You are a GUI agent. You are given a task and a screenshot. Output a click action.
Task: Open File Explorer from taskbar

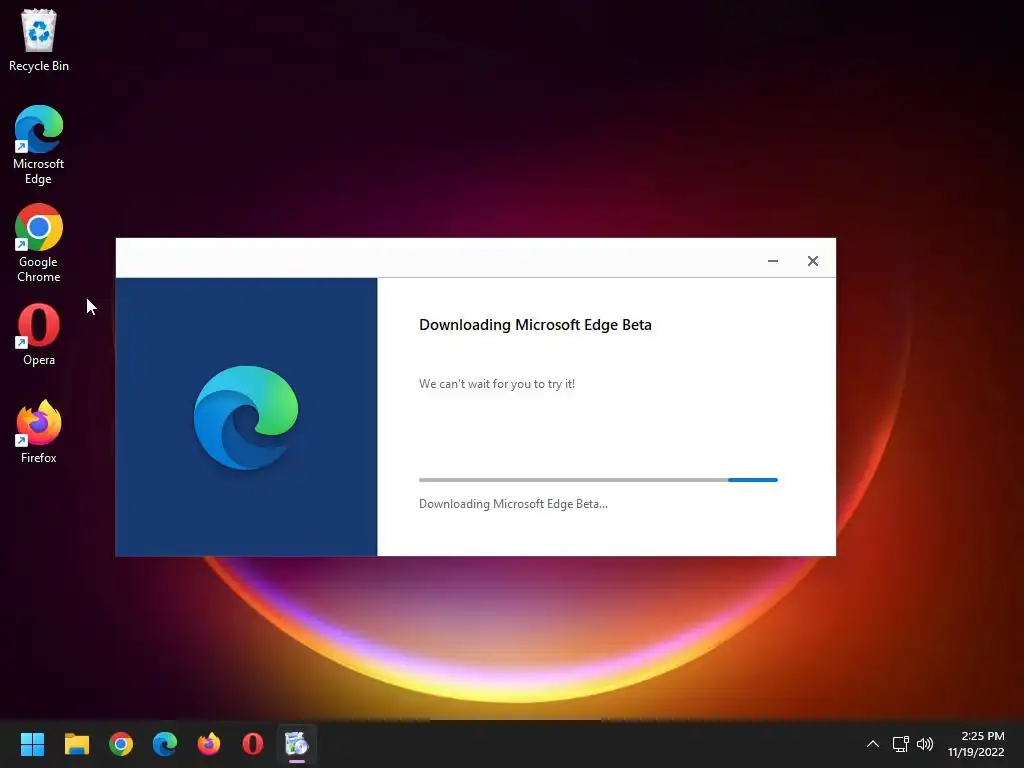(76, 744)
